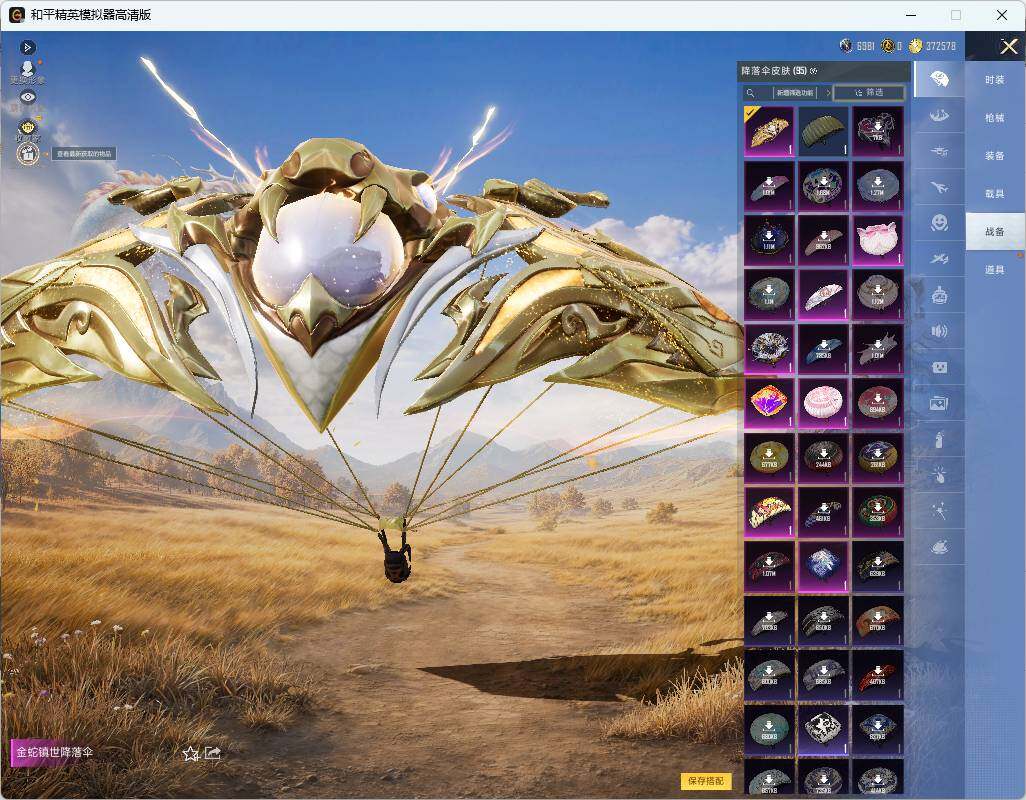1026x800 pixels.
Task: Expand the arrow next to filter hint
Action: [x=828, y=93]
